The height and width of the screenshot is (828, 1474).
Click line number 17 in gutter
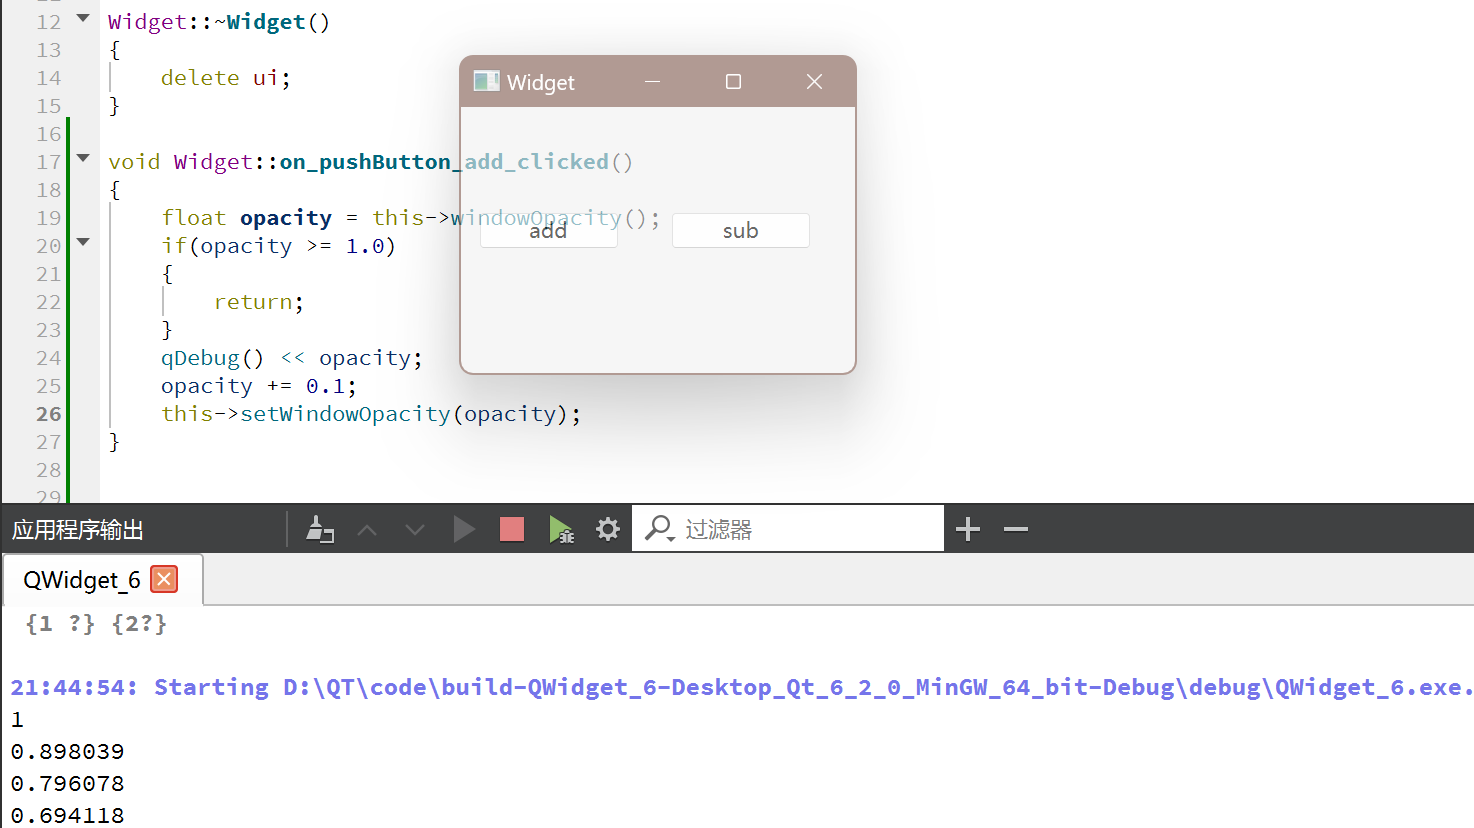[49, 162]
